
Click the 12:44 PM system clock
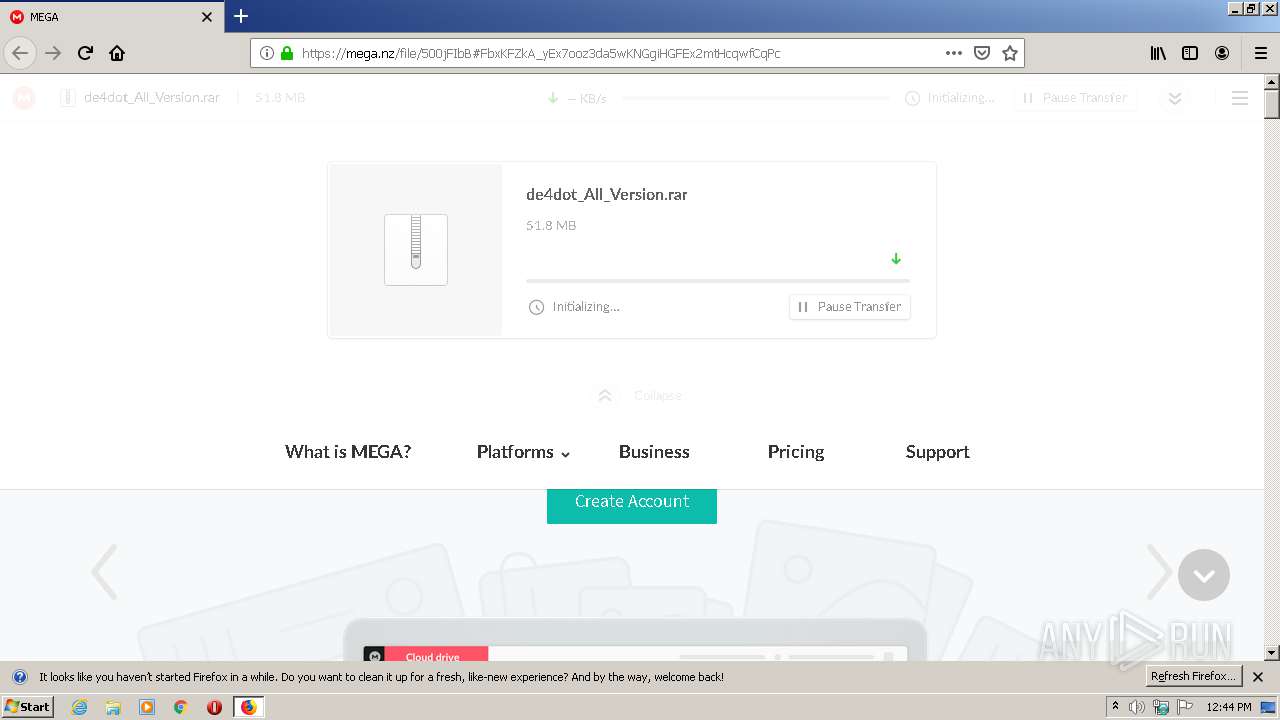coord(1229,707)
